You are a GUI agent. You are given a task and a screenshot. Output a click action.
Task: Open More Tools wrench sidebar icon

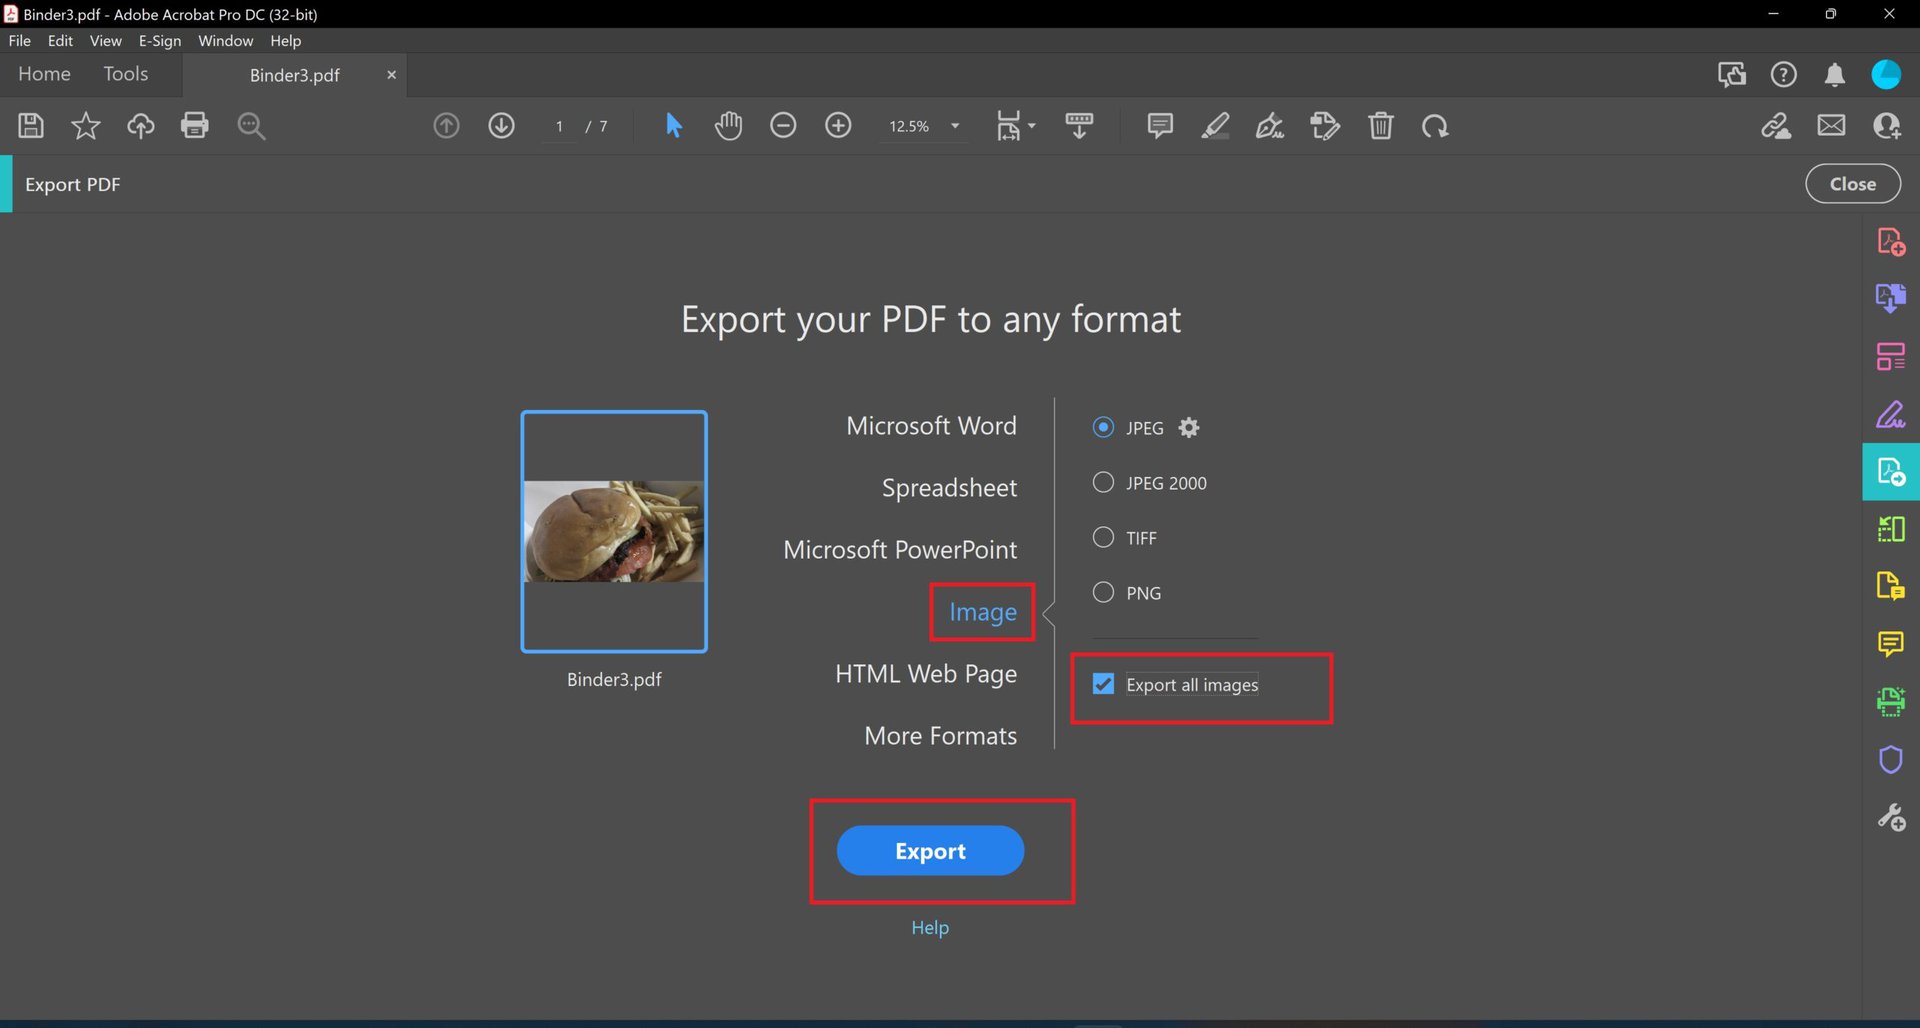coord(1891,818)
